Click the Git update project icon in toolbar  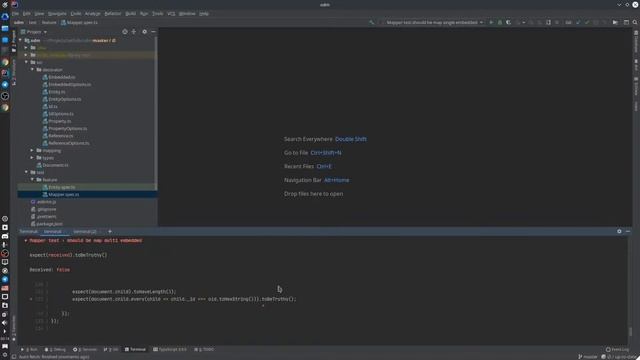[x=578, y=22]
